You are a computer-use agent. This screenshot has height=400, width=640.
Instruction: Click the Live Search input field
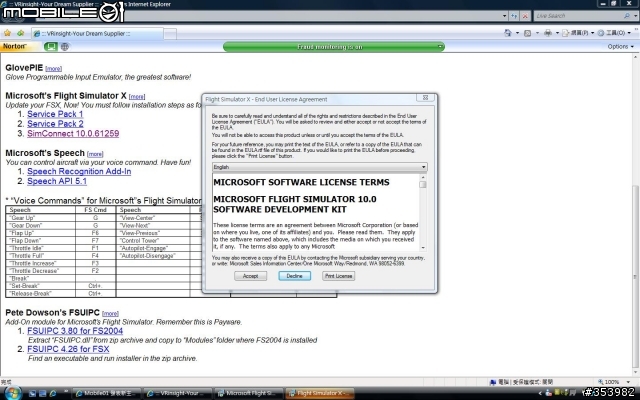578,16
